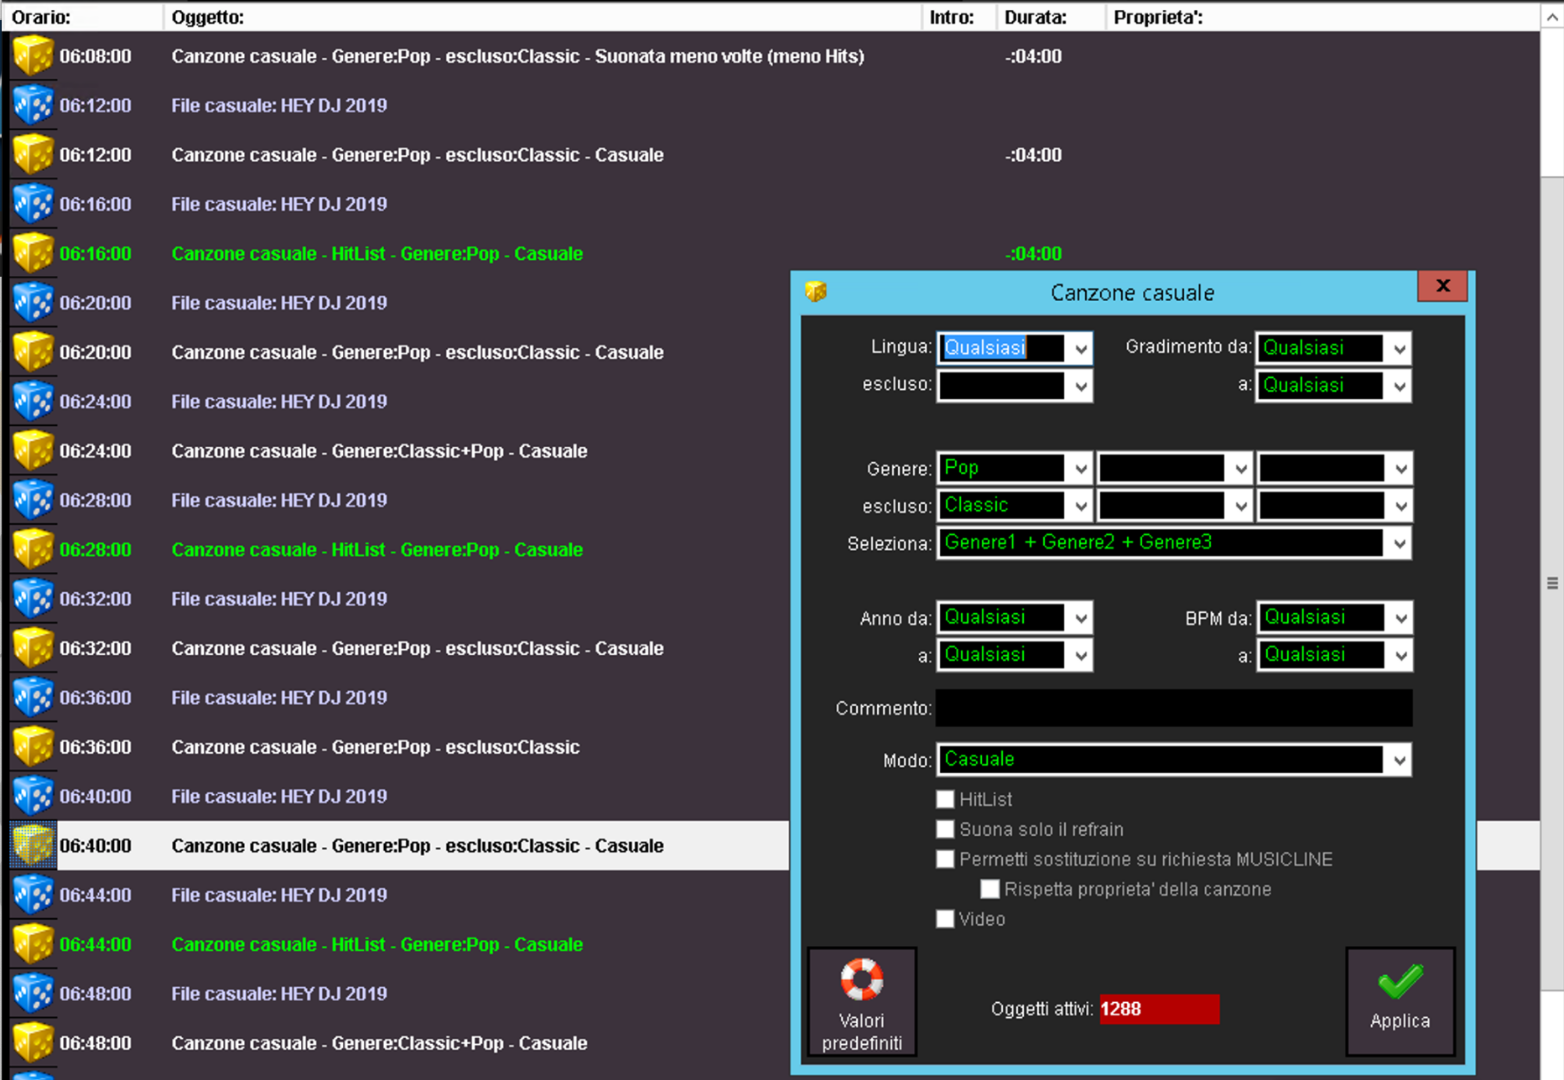
Task: Click the green checkmark Applica icon
Action: [1399, 983]
